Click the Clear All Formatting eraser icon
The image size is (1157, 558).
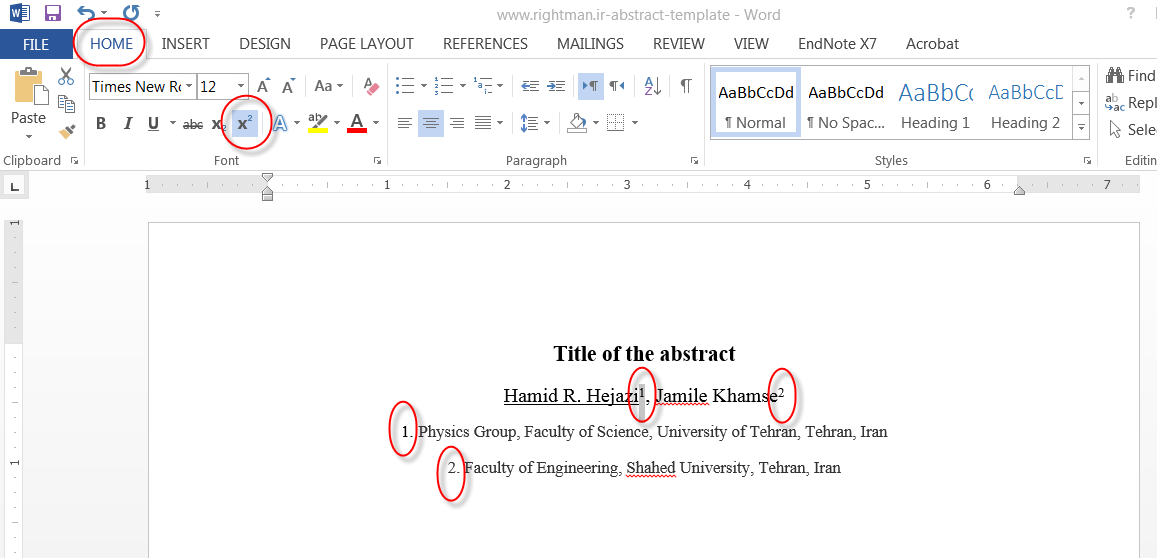pos(371,86)
